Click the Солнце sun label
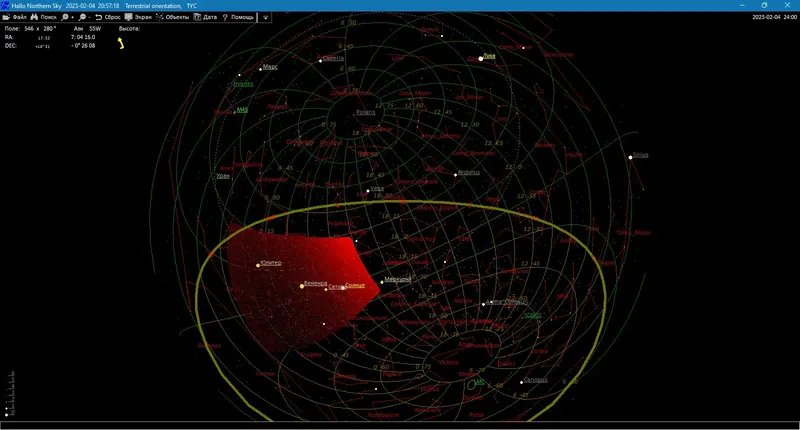Viewport: 800px width, 430px height. tap(355, 285)
